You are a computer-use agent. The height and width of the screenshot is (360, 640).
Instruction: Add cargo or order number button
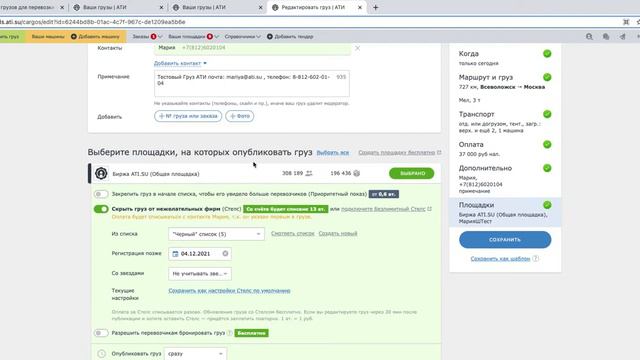188,116
